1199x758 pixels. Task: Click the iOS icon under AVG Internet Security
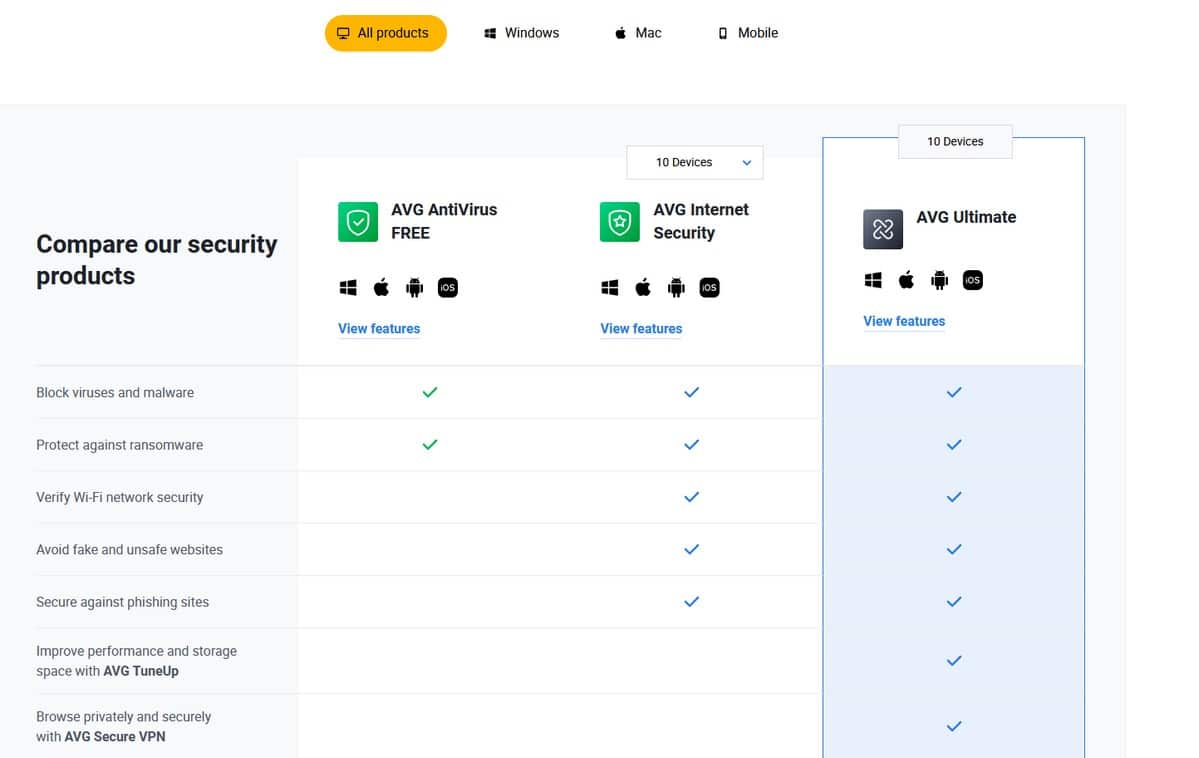(x=710, y=288)
